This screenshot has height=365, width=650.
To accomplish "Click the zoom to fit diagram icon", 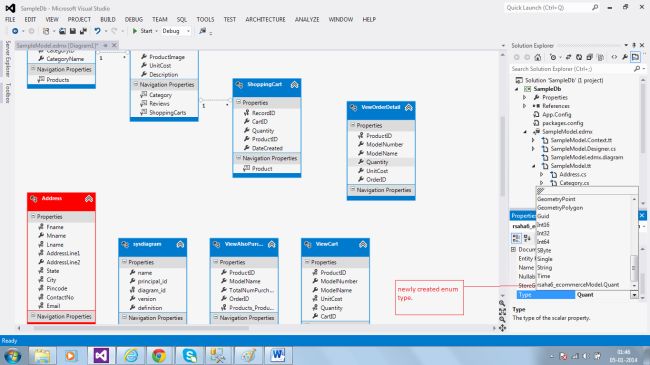I will pyautogui.click(x=502, y=311).
